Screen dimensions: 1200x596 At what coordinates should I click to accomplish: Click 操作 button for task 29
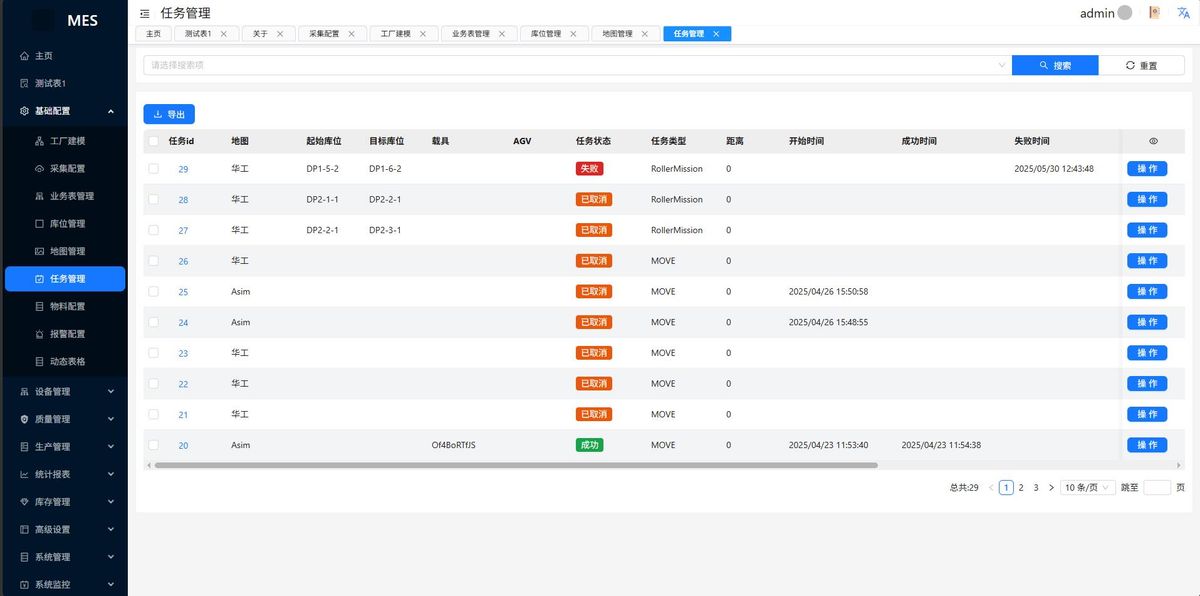coord(1147,169)
